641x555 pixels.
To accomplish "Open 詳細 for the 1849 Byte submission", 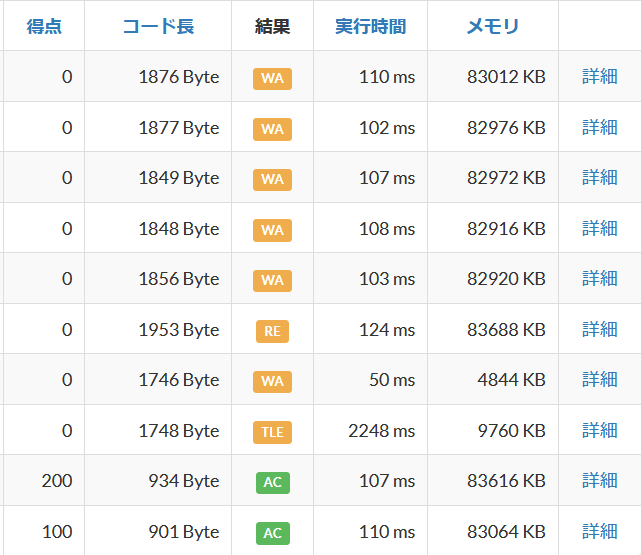I will coord(600,177).
